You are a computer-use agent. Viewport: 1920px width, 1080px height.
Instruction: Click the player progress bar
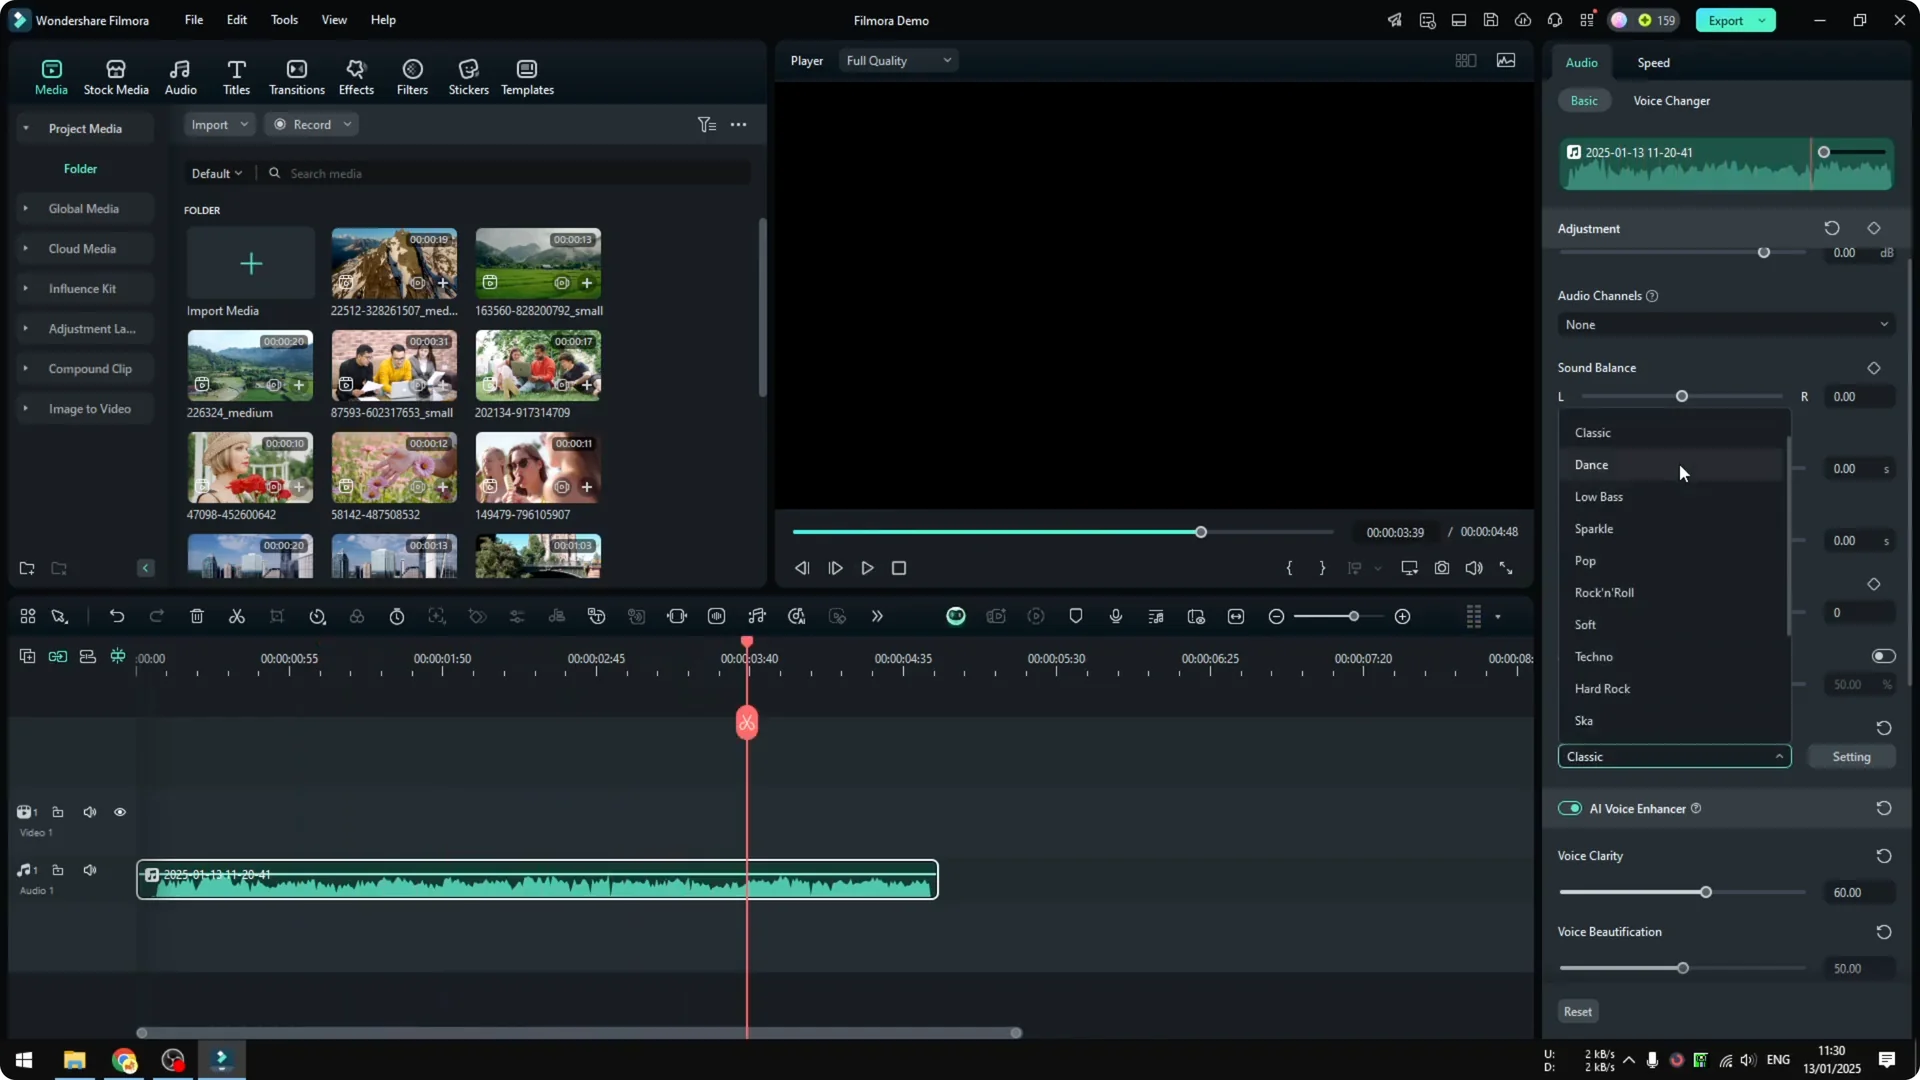click(x=1063, y=532)
